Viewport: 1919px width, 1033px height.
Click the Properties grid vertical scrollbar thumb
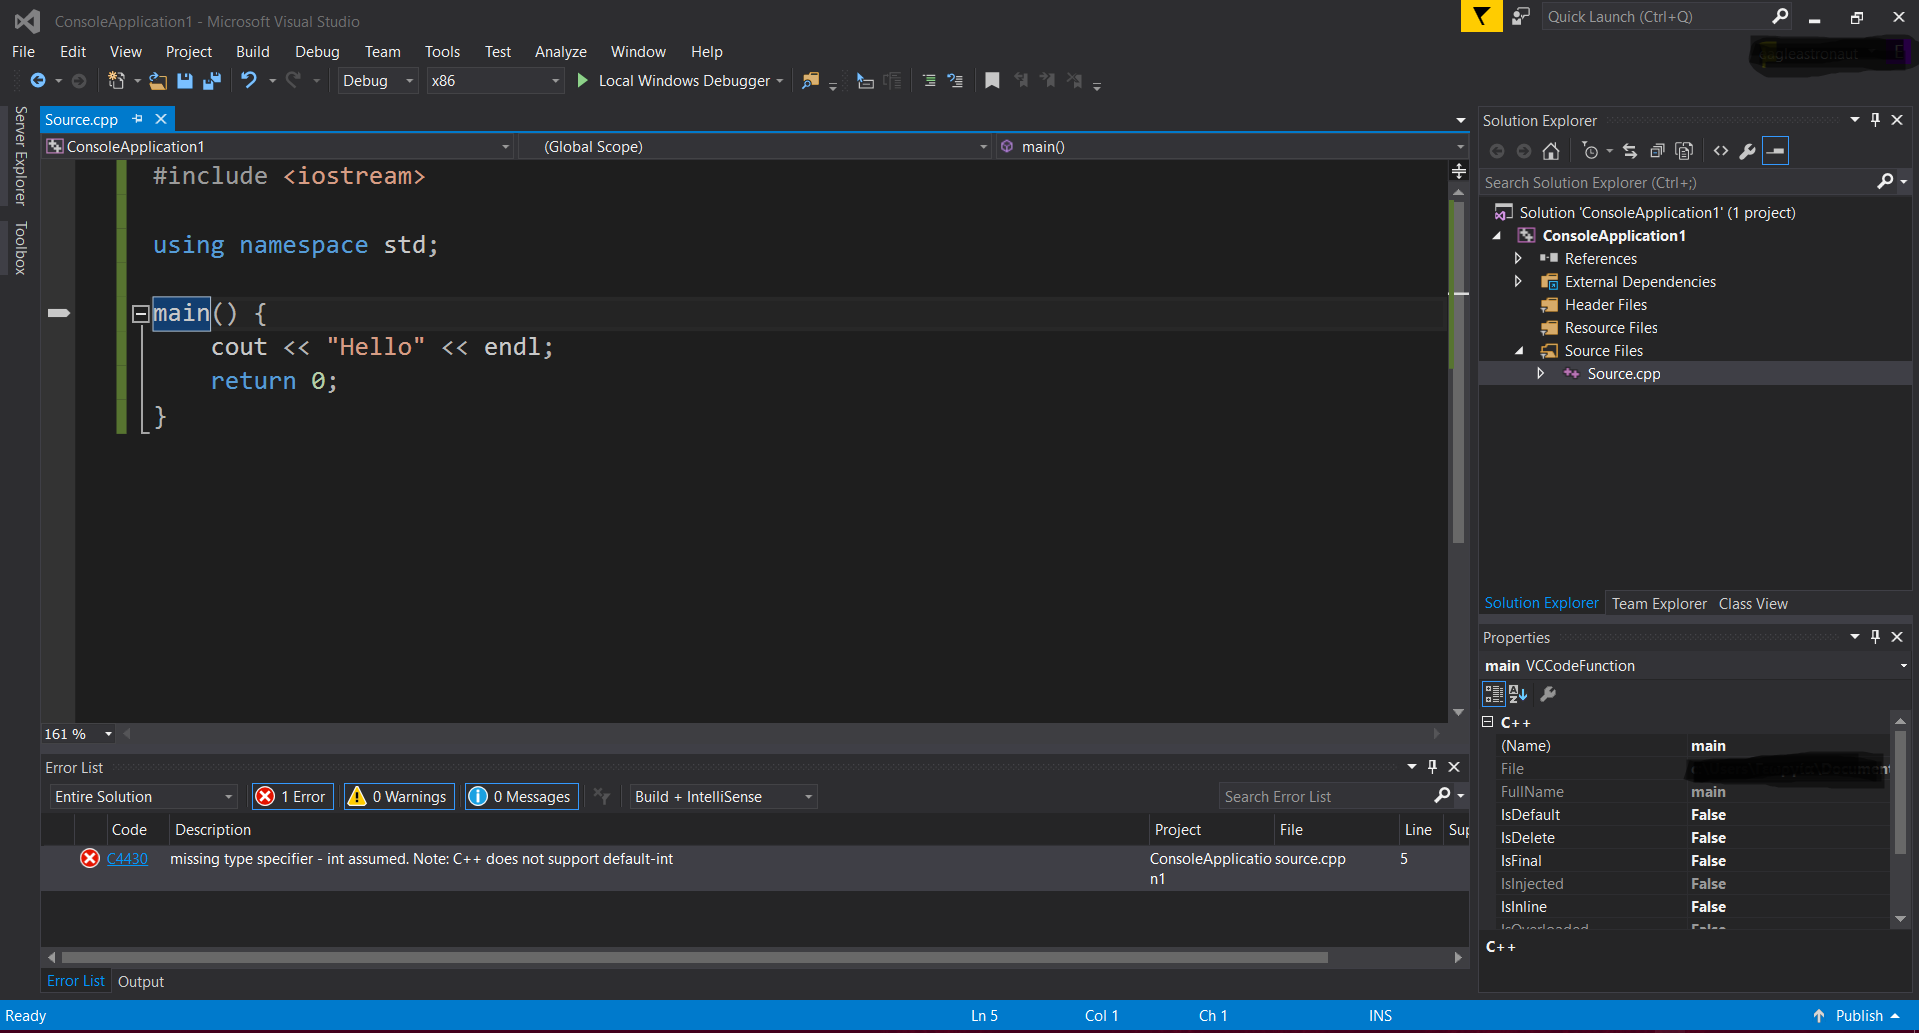point(1900,792)
